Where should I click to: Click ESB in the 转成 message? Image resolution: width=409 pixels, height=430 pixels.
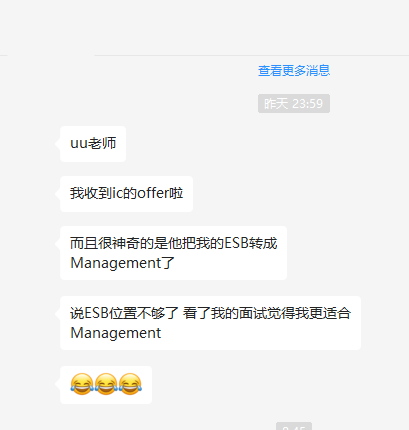(x=236, y=243)
